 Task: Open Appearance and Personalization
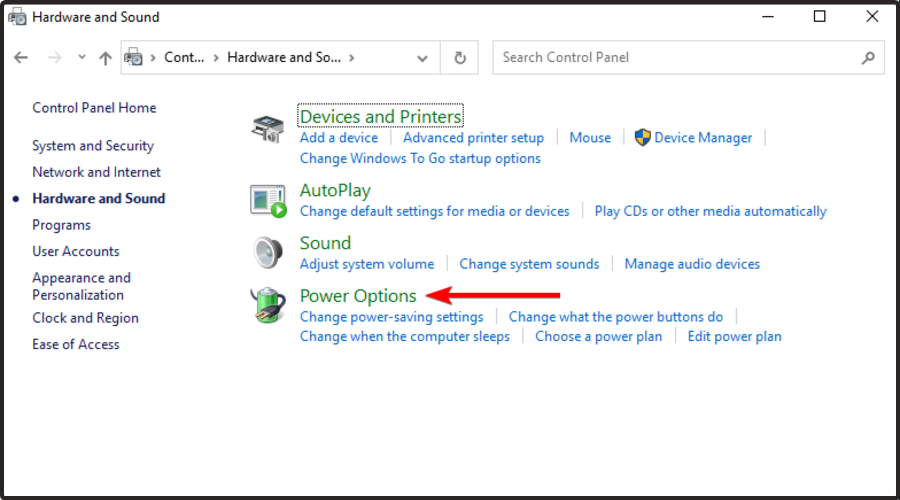(82, 286)
